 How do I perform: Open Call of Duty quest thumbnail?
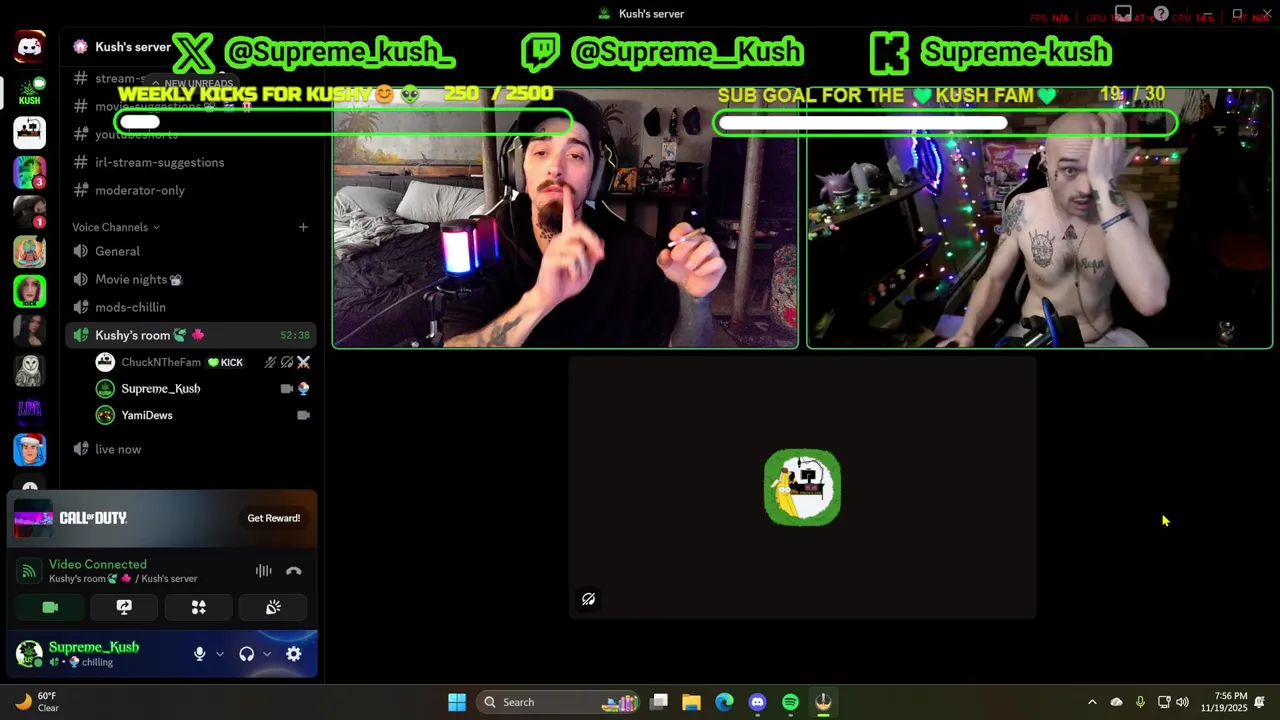33,518
